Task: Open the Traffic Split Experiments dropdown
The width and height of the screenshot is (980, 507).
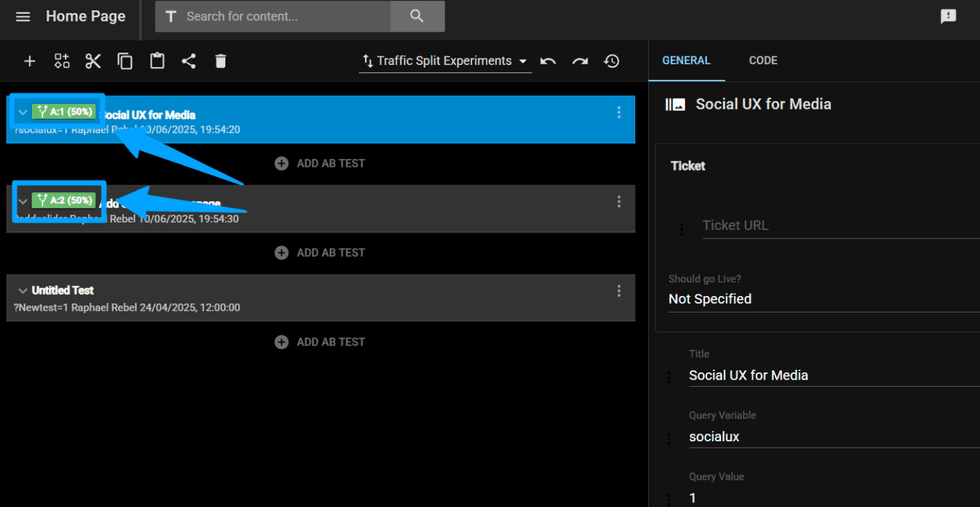Action: (x=445, y=61)
